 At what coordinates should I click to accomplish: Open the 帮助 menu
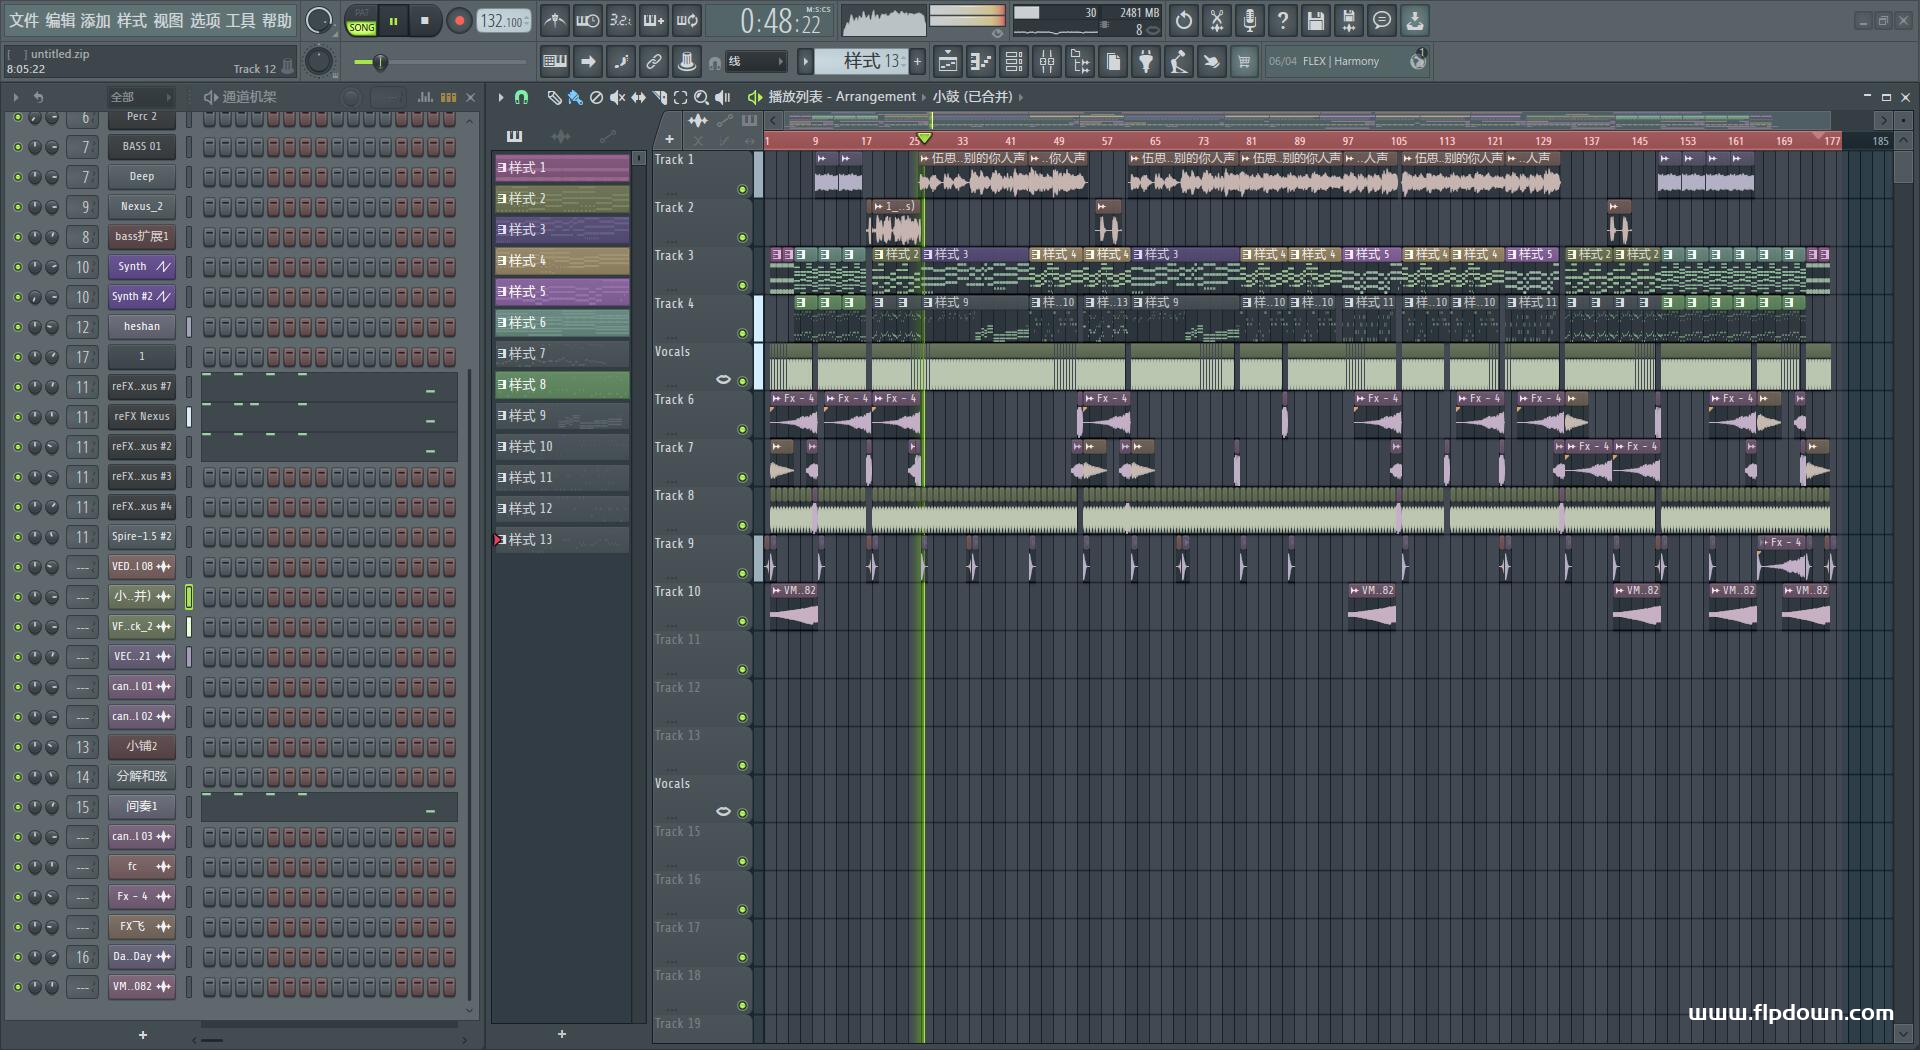[x=277, y=20]
